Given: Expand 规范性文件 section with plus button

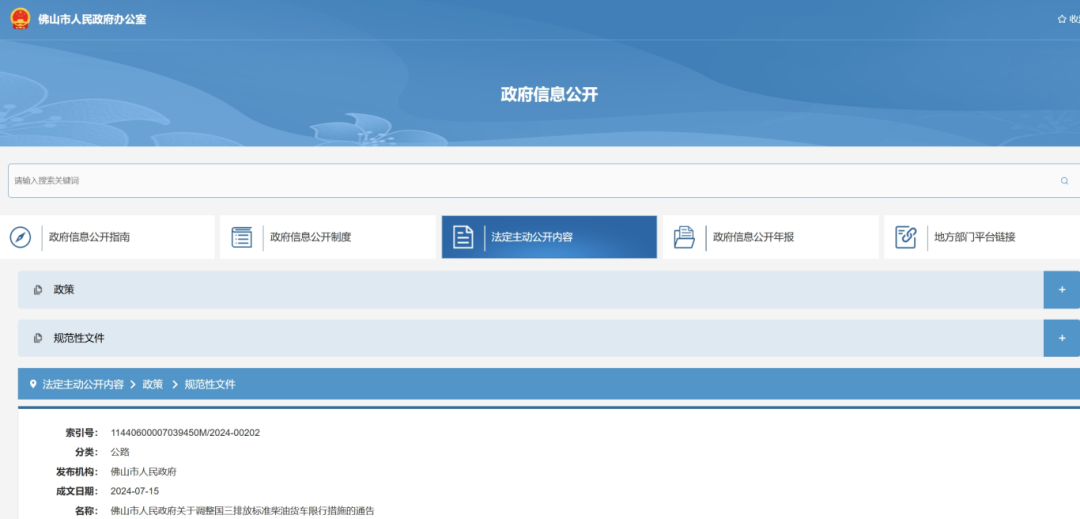Looking at the screenshot, I should coord(1061,338).
